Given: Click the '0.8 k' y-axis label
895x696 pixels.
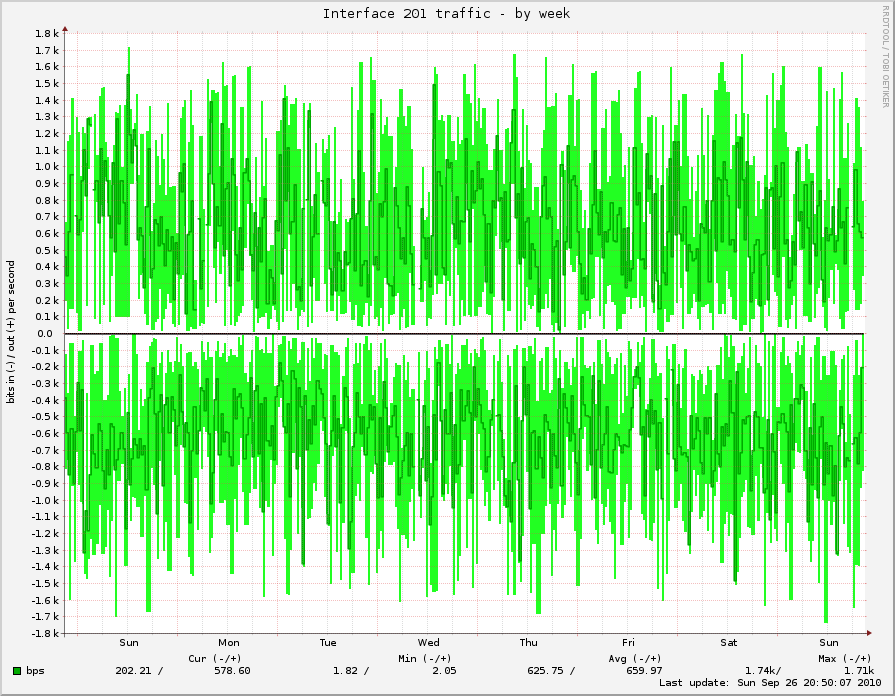Looking at the screenshot, I should click(47, 200).
